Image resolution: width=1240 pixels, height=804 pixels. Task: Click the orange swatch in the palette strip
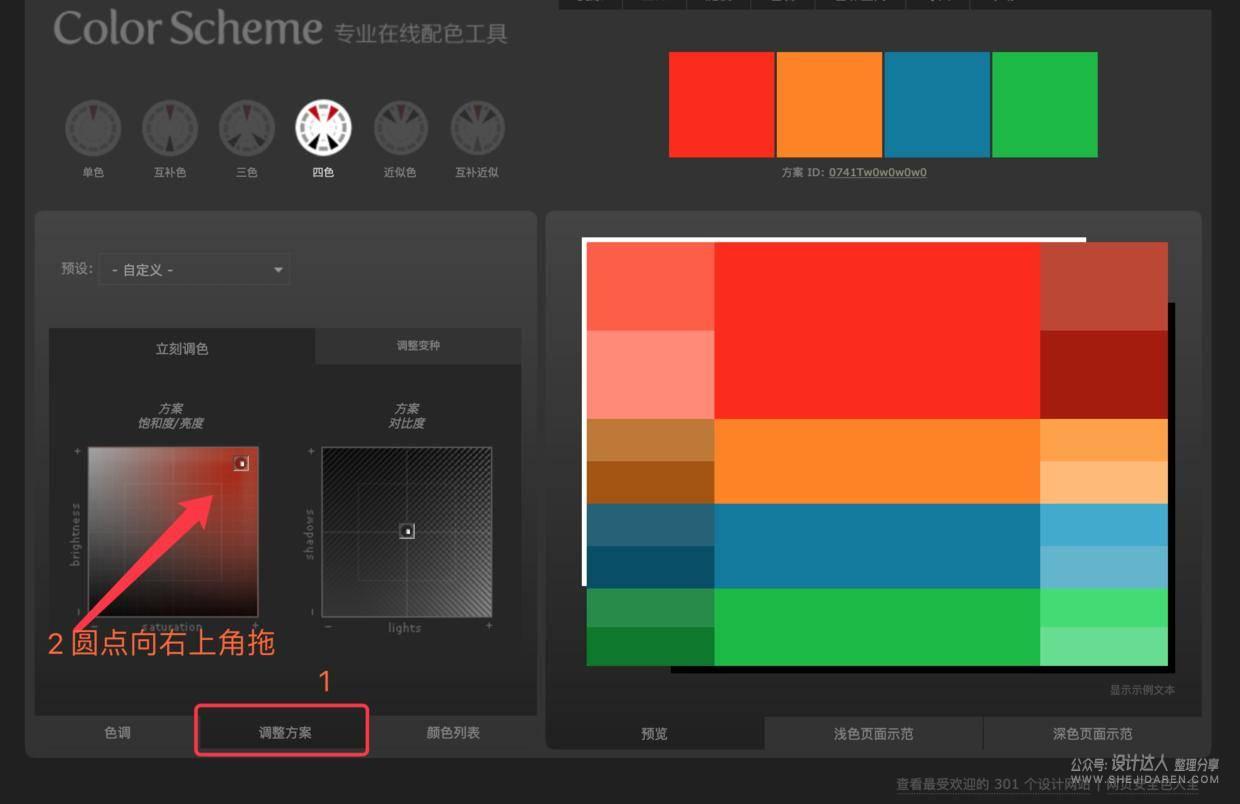click(828, 104)
